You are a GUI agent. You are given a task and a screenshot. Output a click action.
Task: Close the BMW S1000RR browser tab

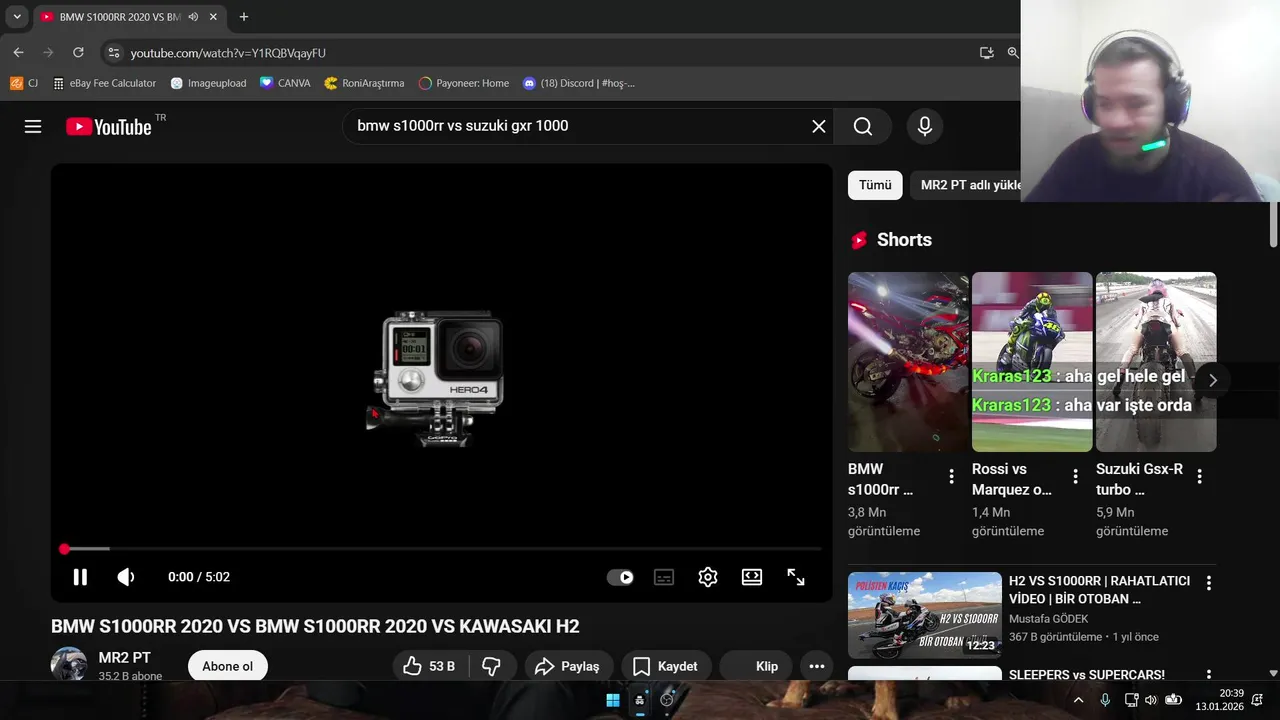click(213, 17)
